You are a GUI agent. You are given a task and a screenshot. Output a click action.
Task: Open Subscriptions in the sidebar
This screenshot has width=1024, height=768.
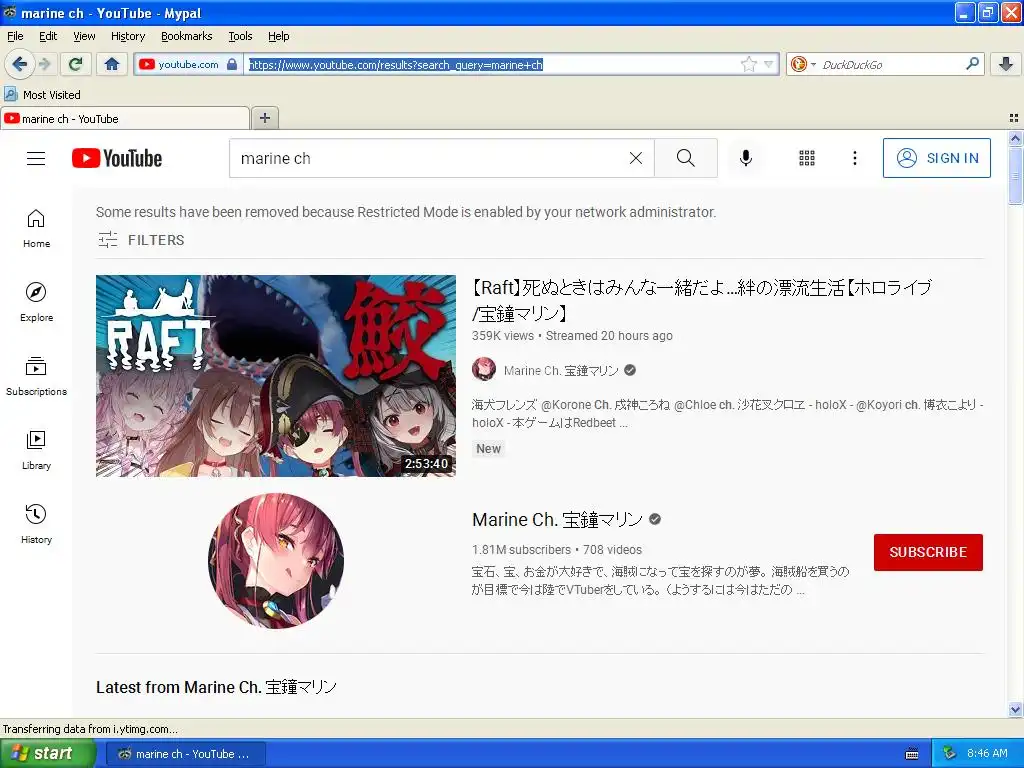tap(36, 376)
